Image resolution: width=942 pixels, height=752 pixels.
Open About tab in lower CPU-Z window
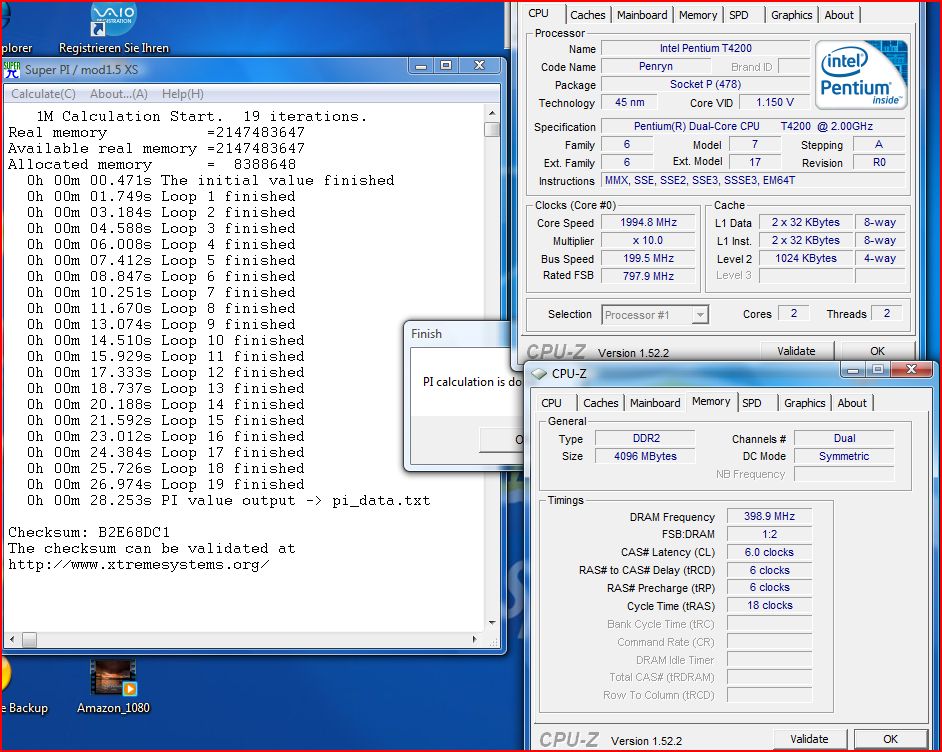(852, 403)
